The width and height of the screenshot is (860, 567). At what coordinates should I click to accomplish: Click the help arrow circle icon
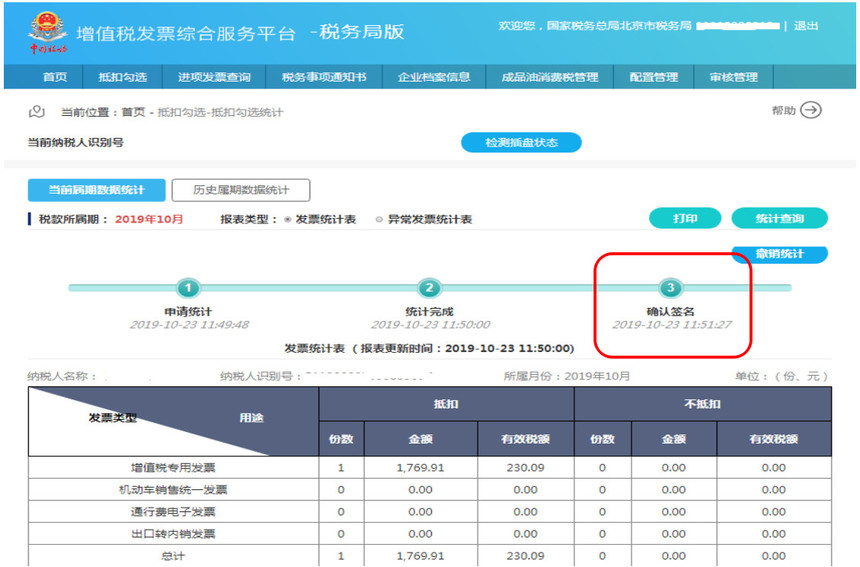point(811,111)
